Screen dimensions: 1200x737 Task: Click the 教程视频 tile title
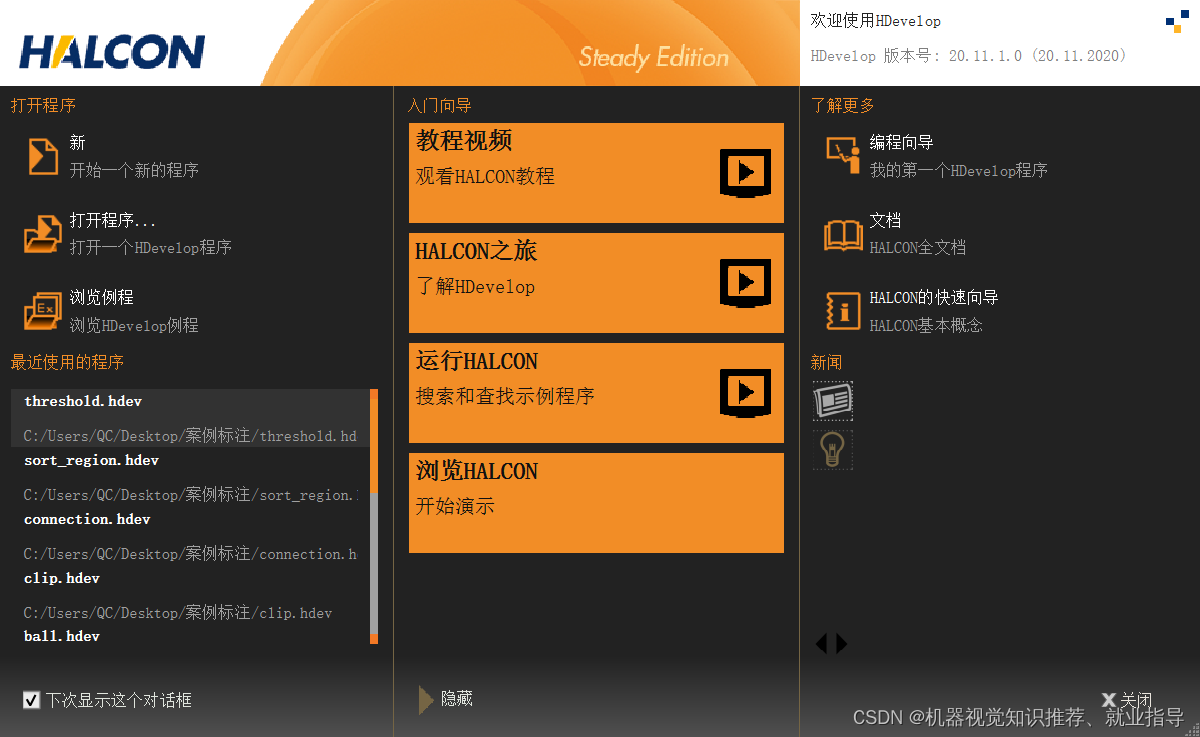click(x=464, y=141)
